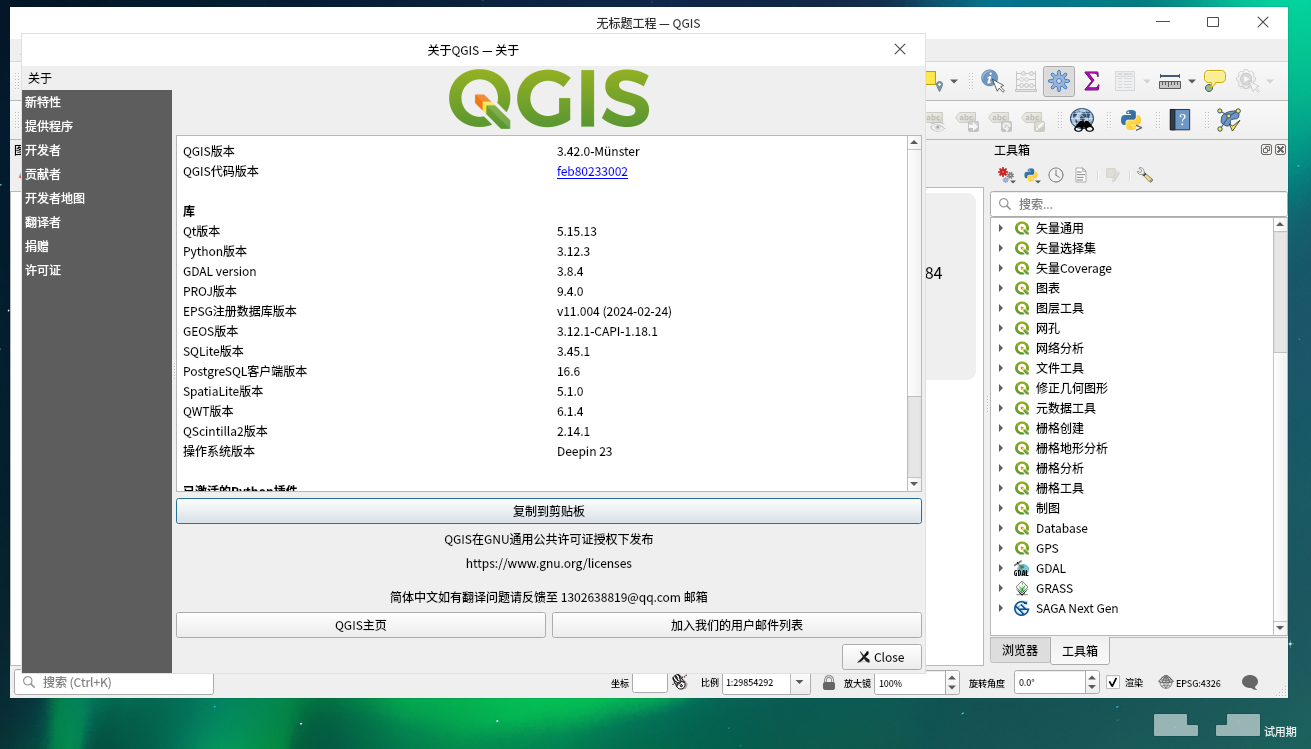Select the Measure line ruler tool

point(1170,82)
